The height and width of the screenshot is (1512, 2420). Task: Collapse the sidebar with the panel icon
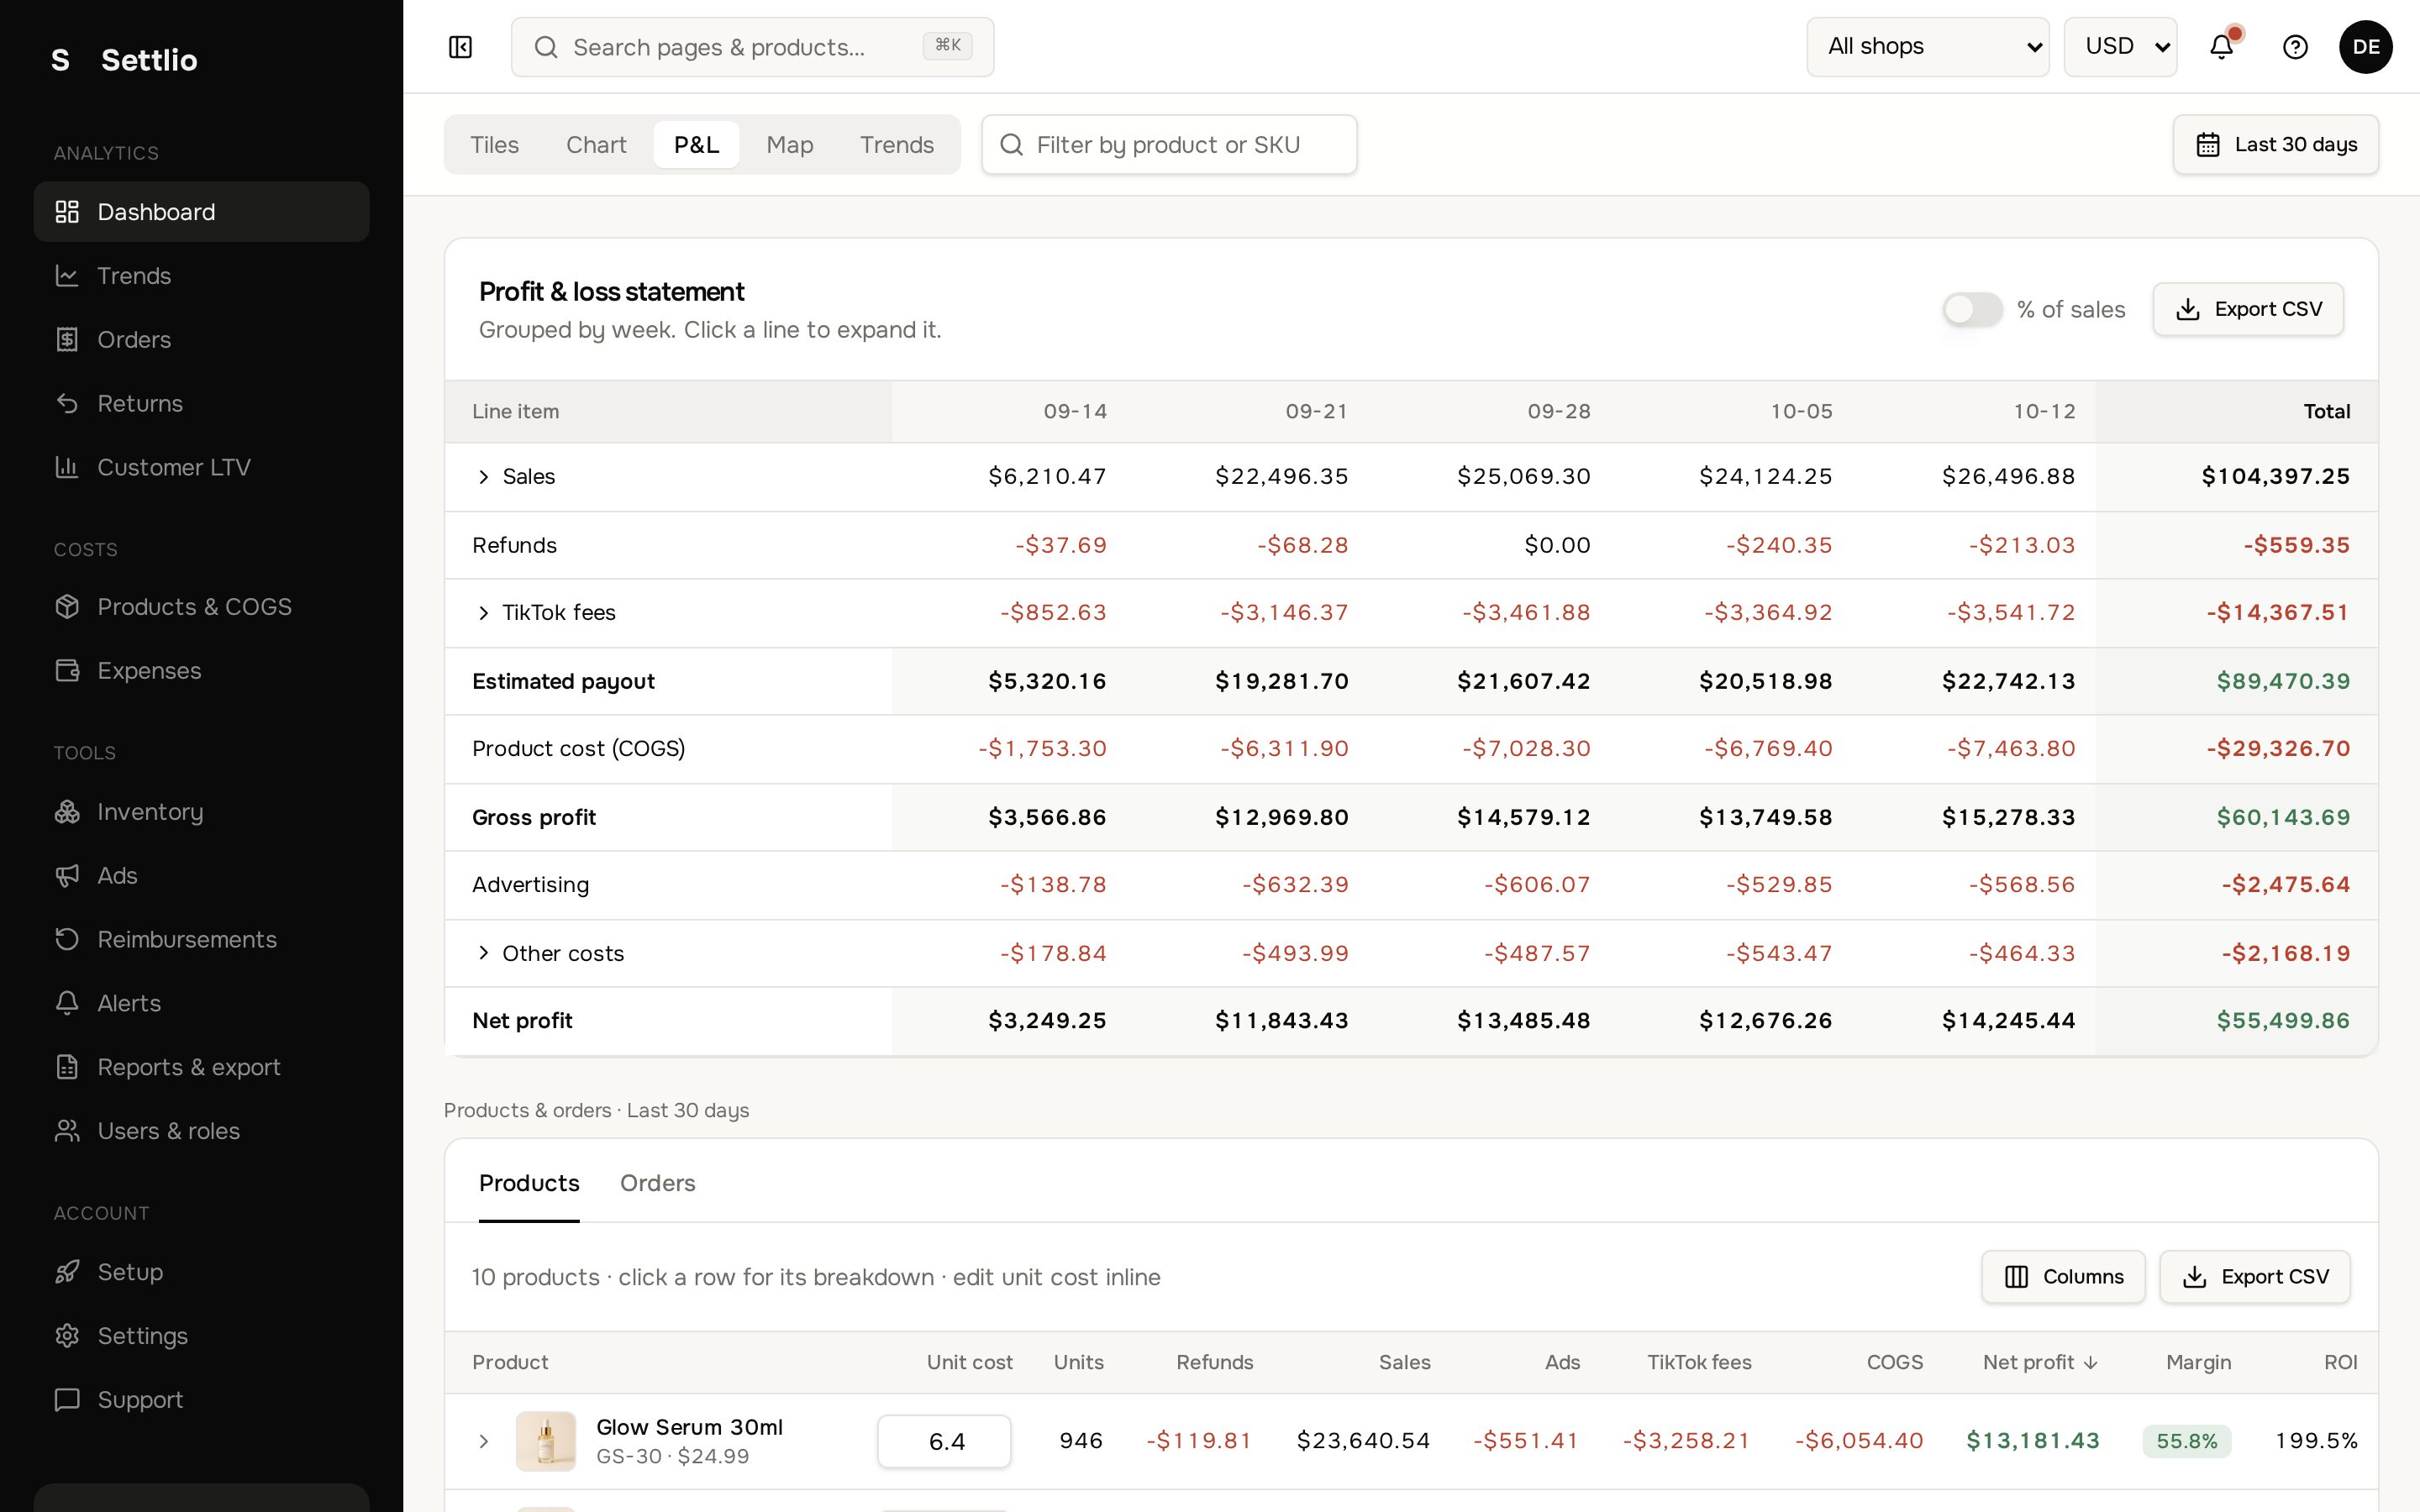pyautogui.click(x=460, y=47)
